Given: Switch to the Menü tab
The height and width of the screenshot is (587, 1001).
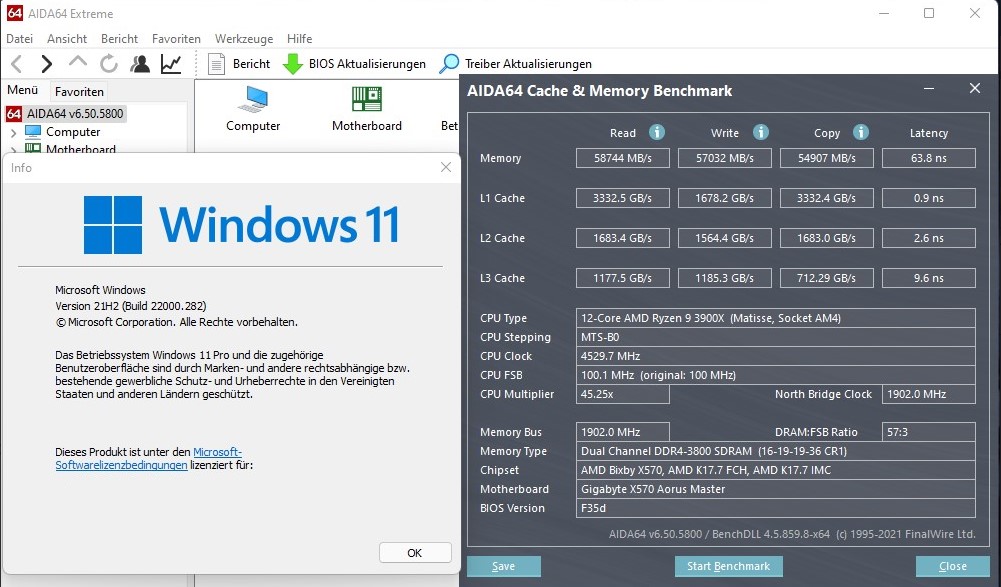Looking at the screenshot, I should (23, 90).
